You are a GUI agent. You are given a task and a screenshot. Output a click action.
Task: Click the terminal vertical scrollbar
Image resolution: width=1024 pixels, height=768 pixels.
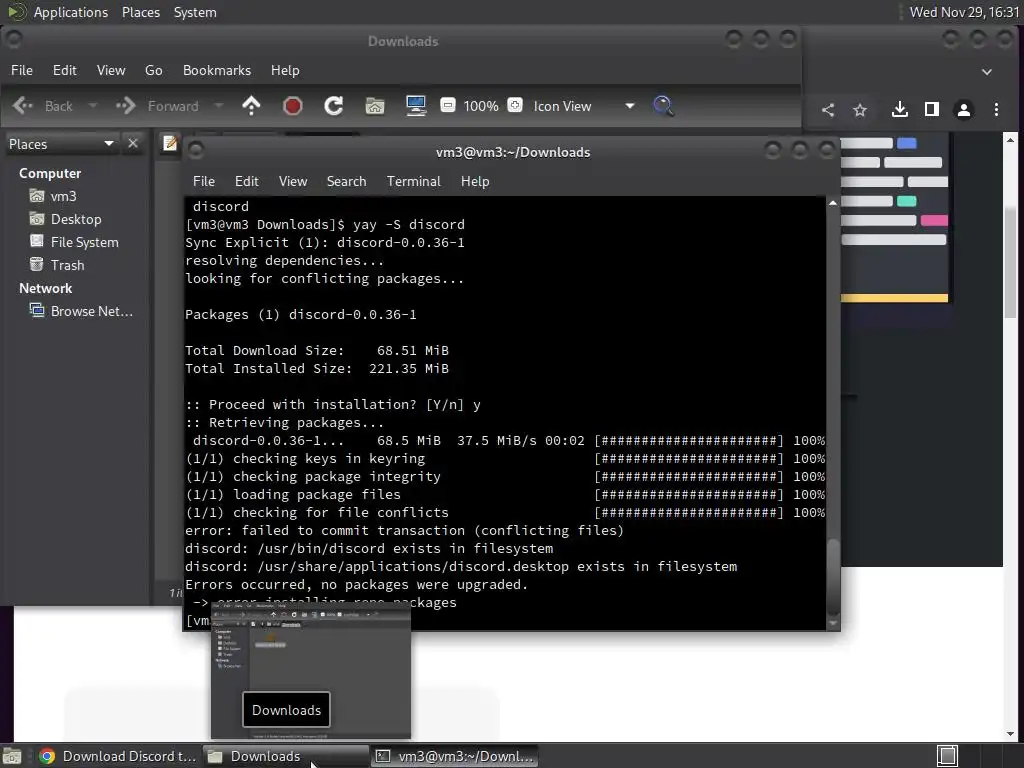(x=833, y=578)
